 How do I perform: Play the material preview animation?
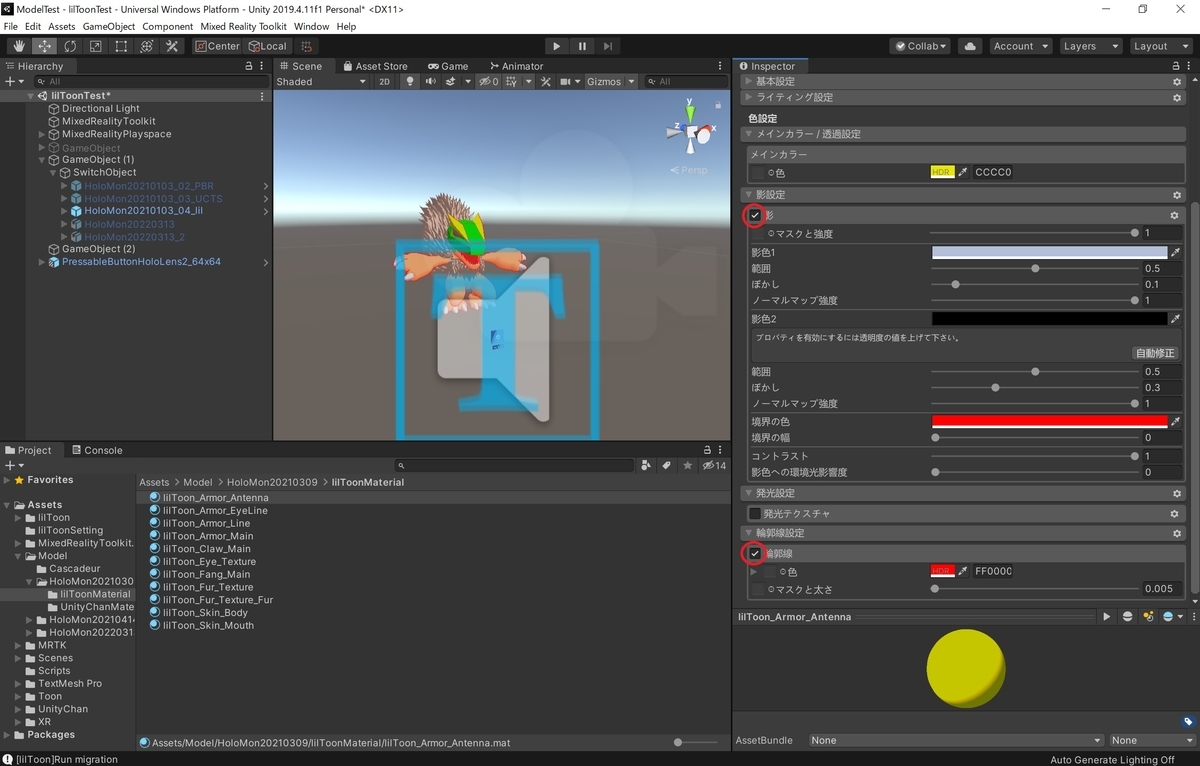[1107, 617]
